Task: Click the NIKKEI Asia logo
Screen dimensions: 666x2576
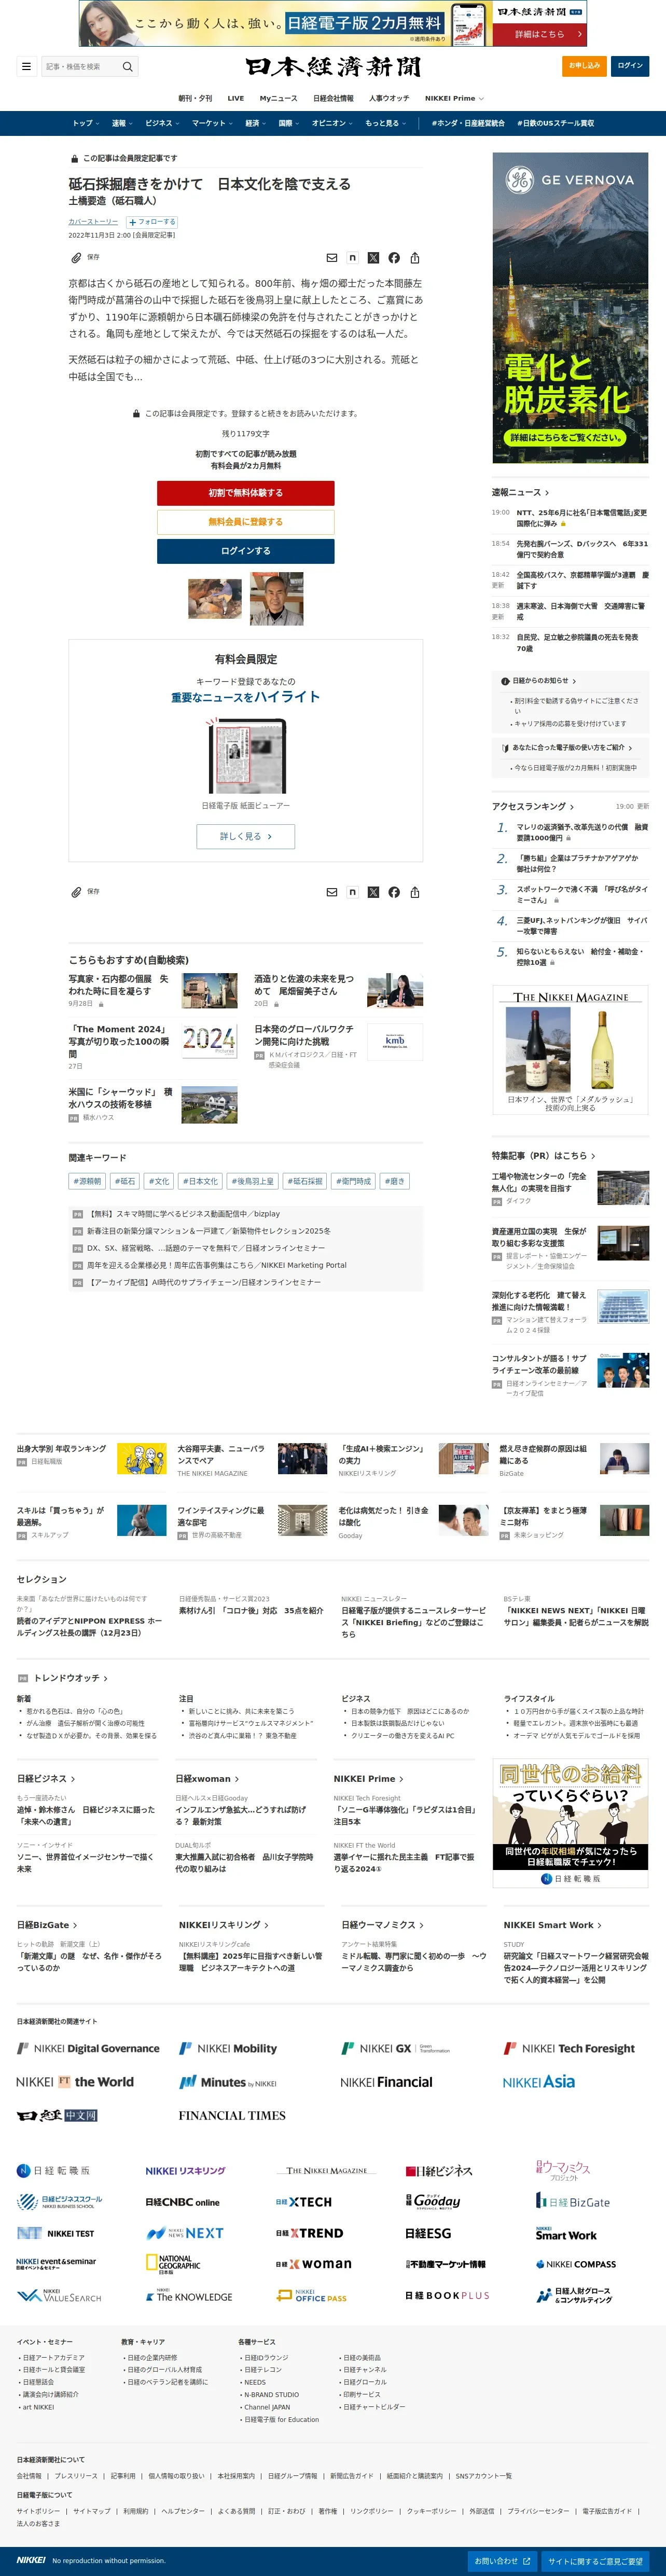Action: [539, 2082]
